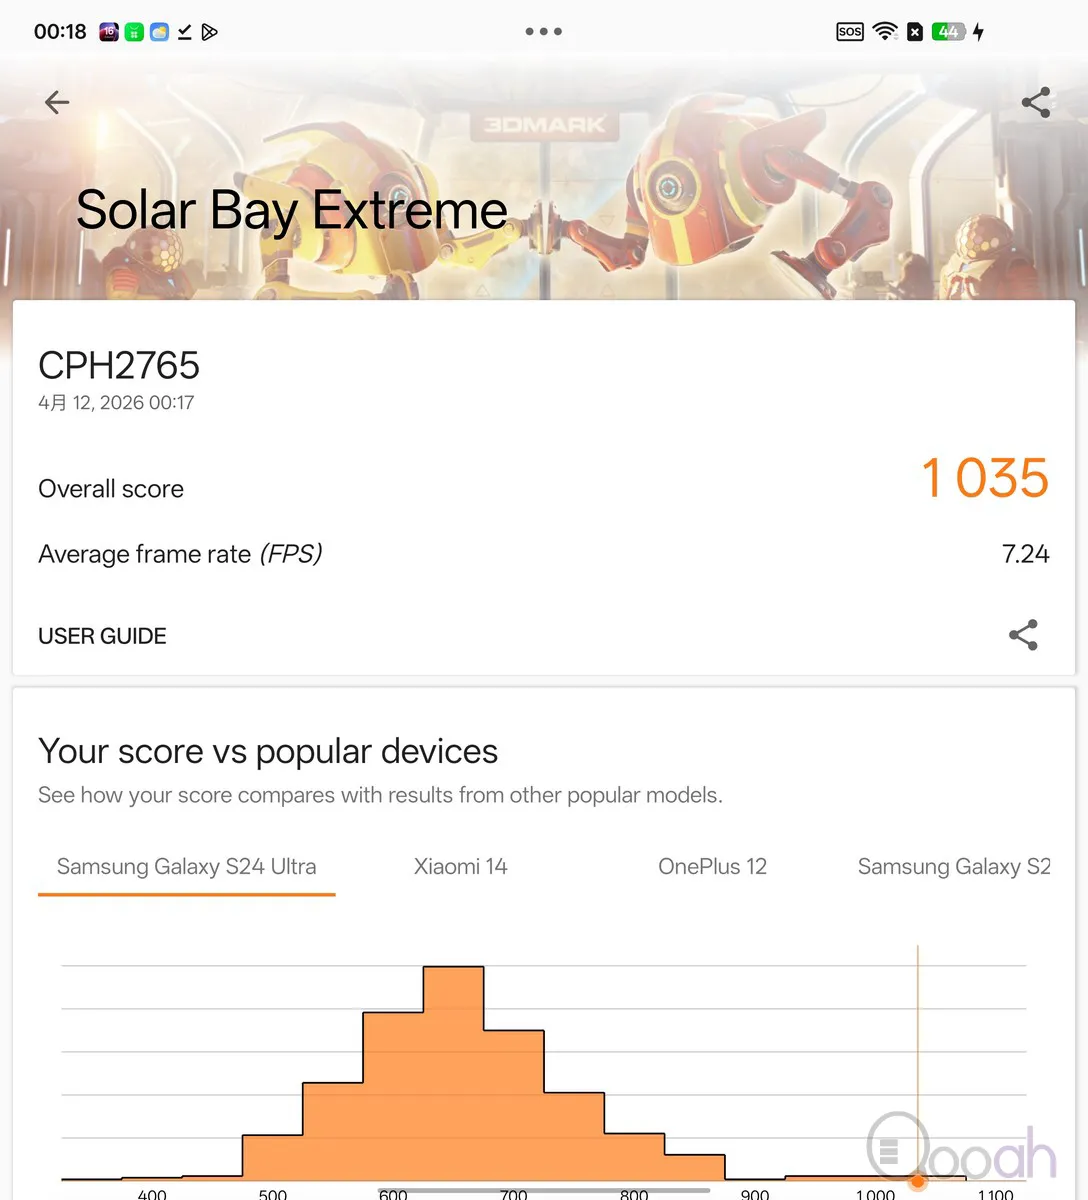Switch to the OnePlus 12 tab
Screen dimensions: 1088x1200
pos(712,867)
